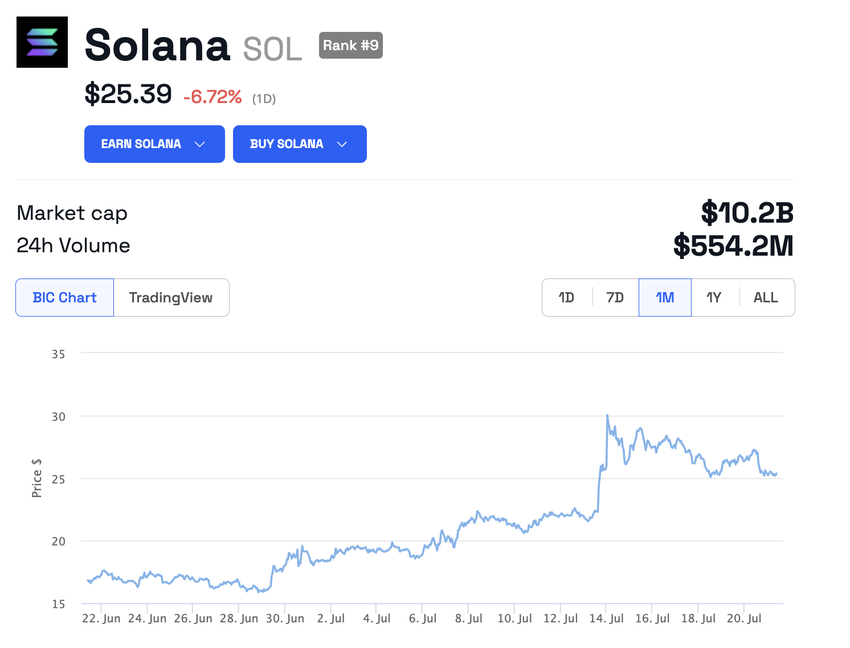The width and height of the screenshot is (850, 648).
Task: Click the $10.2B market cap value
Action: click(x=747, y=212)
